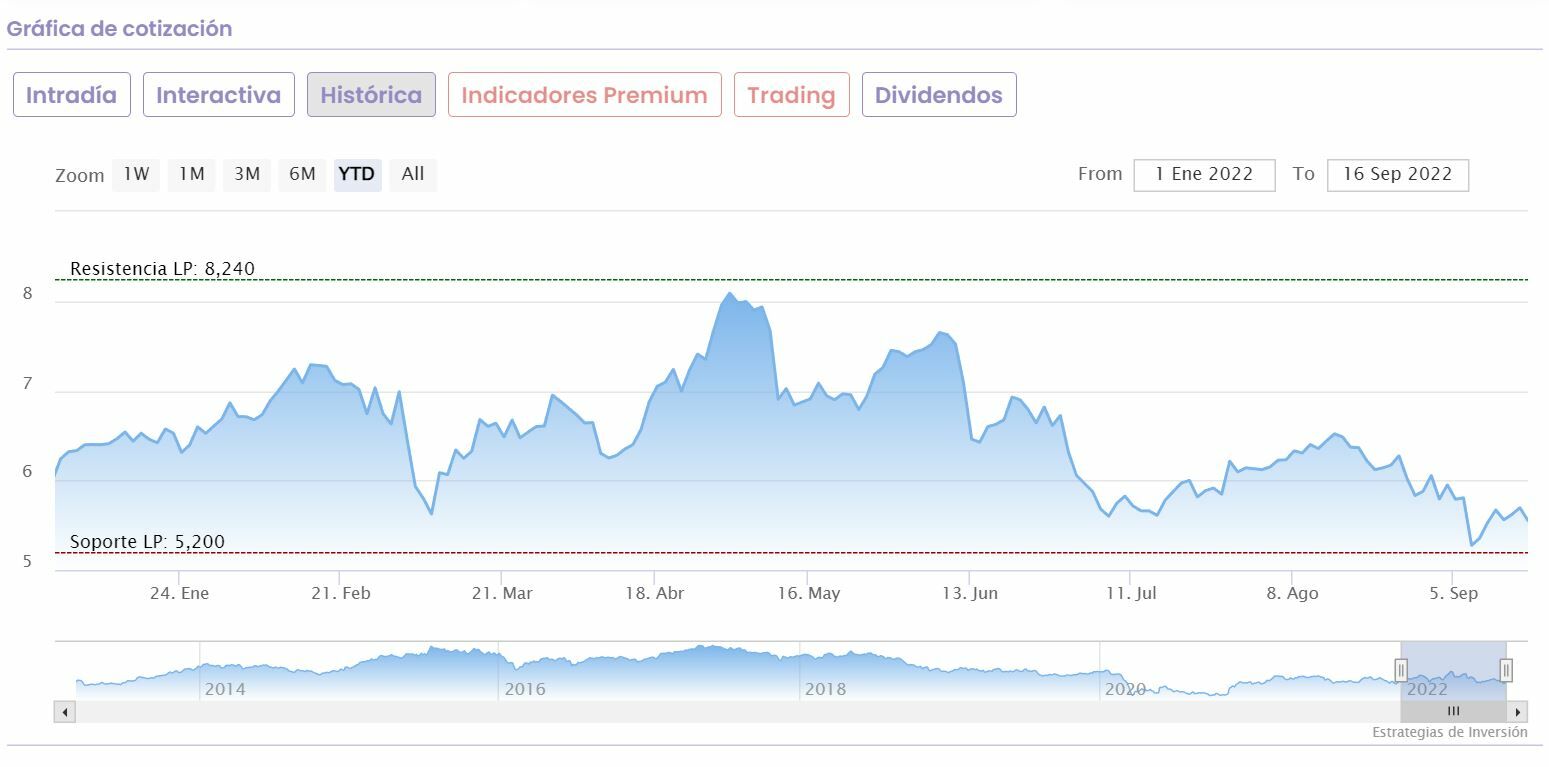Viewport: 1549px width, 767px height.
Task: Click the From date field
Action: pyautogui.click(x=1204, y=174)
